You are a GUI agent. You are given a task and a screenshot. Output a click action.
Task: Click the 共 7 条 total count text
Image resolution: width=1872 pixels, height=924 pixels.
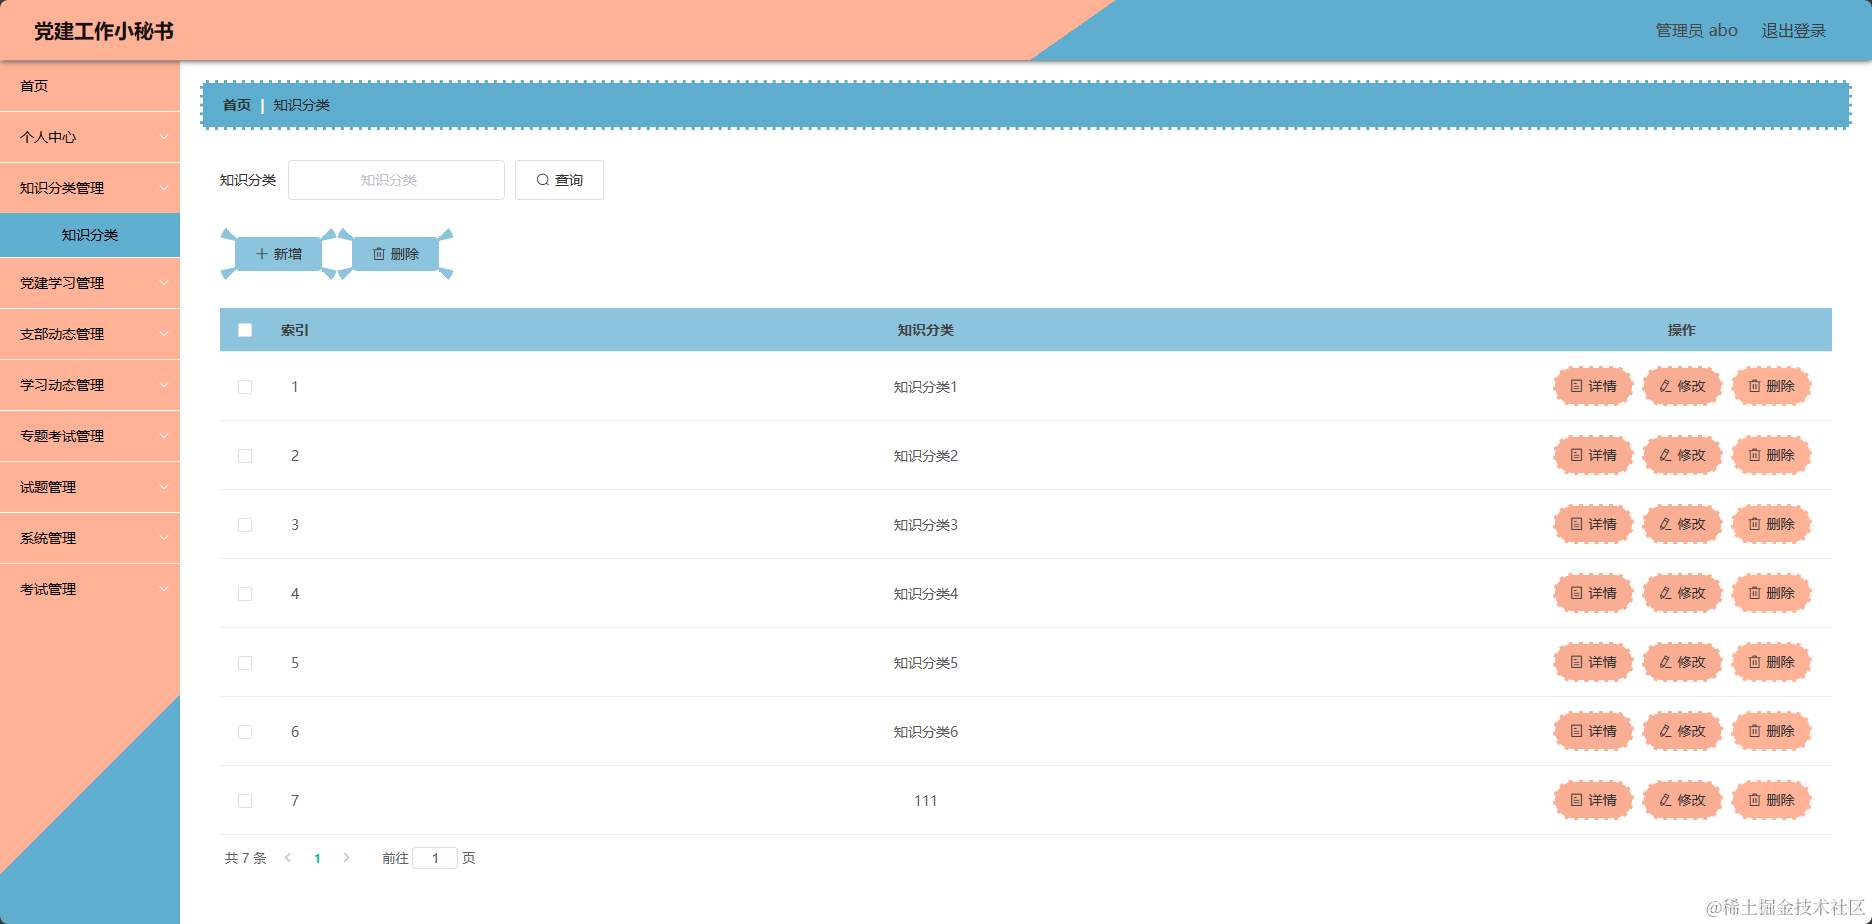pos(246,858)
